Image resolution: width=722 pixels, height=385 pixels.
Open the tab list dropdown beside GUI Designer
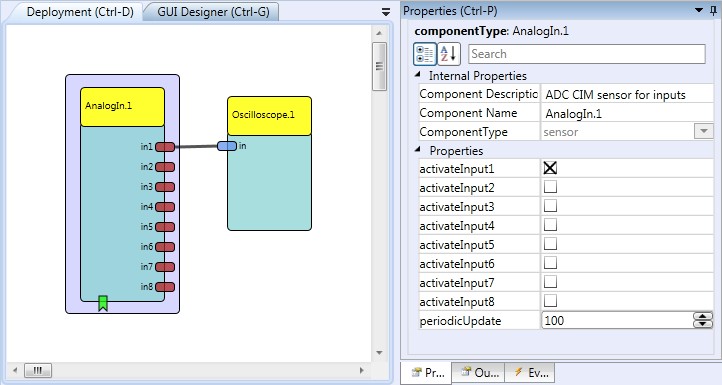tap(386, 12)
